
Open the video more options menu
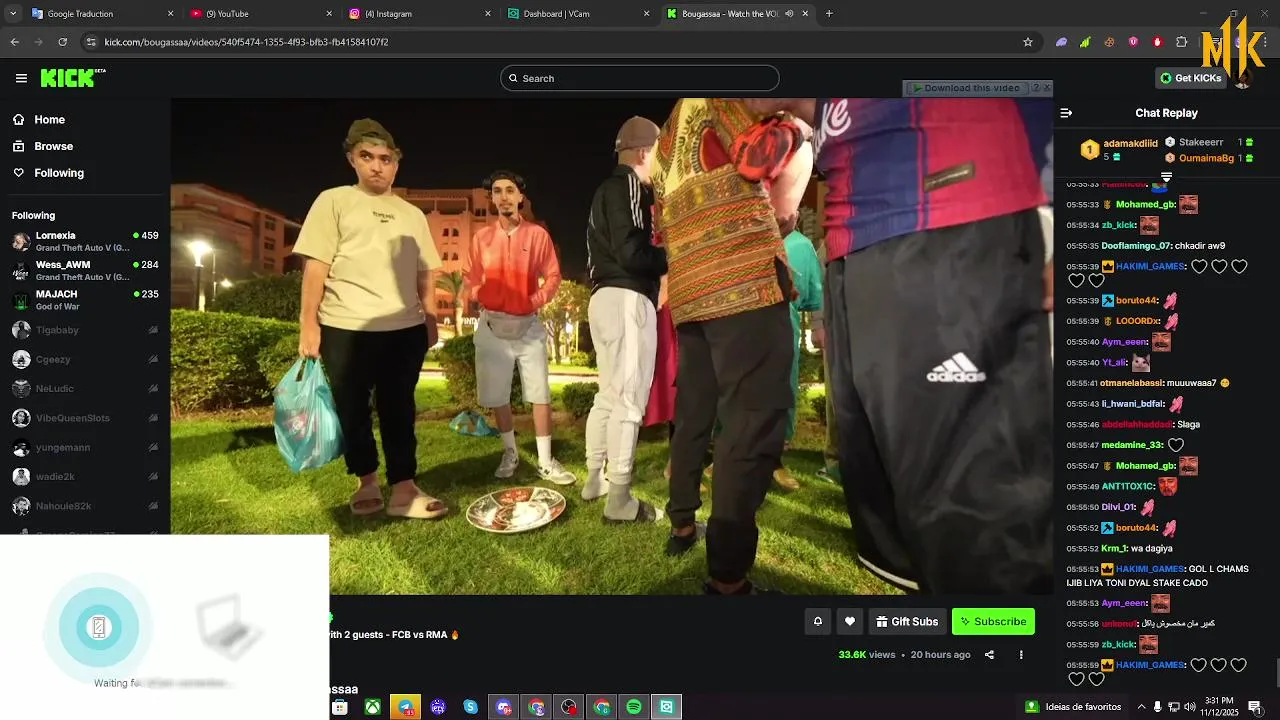point(1021,655)
